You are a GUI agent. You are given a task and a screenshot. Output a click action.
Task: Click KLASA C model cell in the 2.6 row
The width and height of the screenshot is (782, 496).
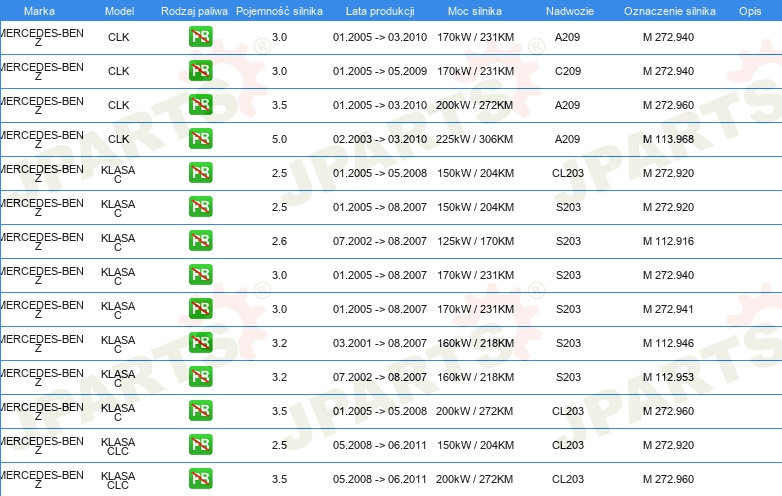118,242
